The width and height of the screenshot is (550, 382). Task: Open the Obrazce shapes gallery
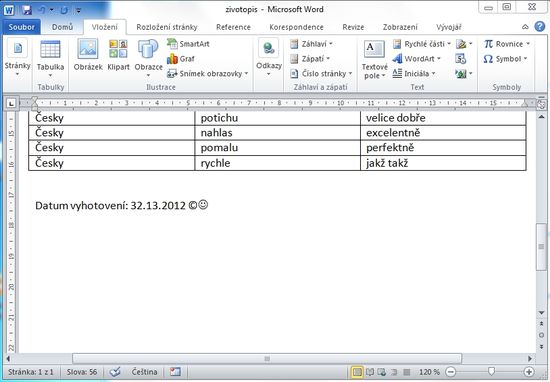tap(148, 59)
